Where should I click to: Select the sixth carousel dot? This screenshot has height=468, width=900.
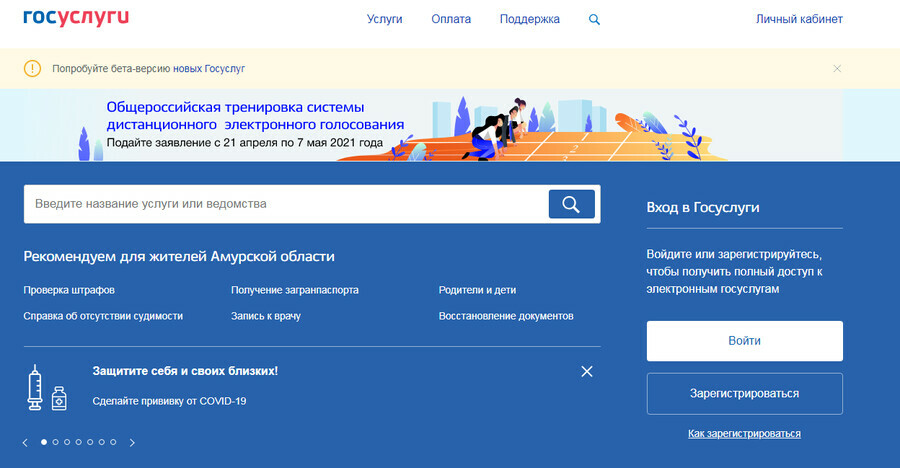(x=101, y=442)
